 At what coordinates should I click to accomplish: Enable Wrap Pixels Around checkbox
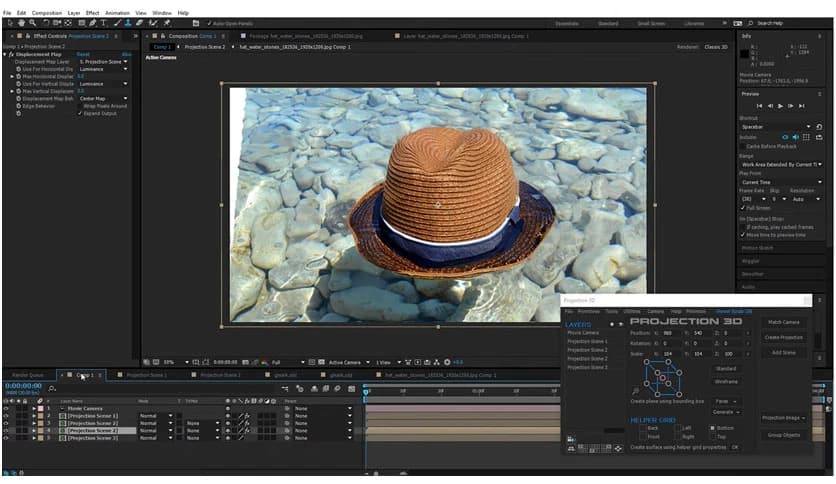80,106
